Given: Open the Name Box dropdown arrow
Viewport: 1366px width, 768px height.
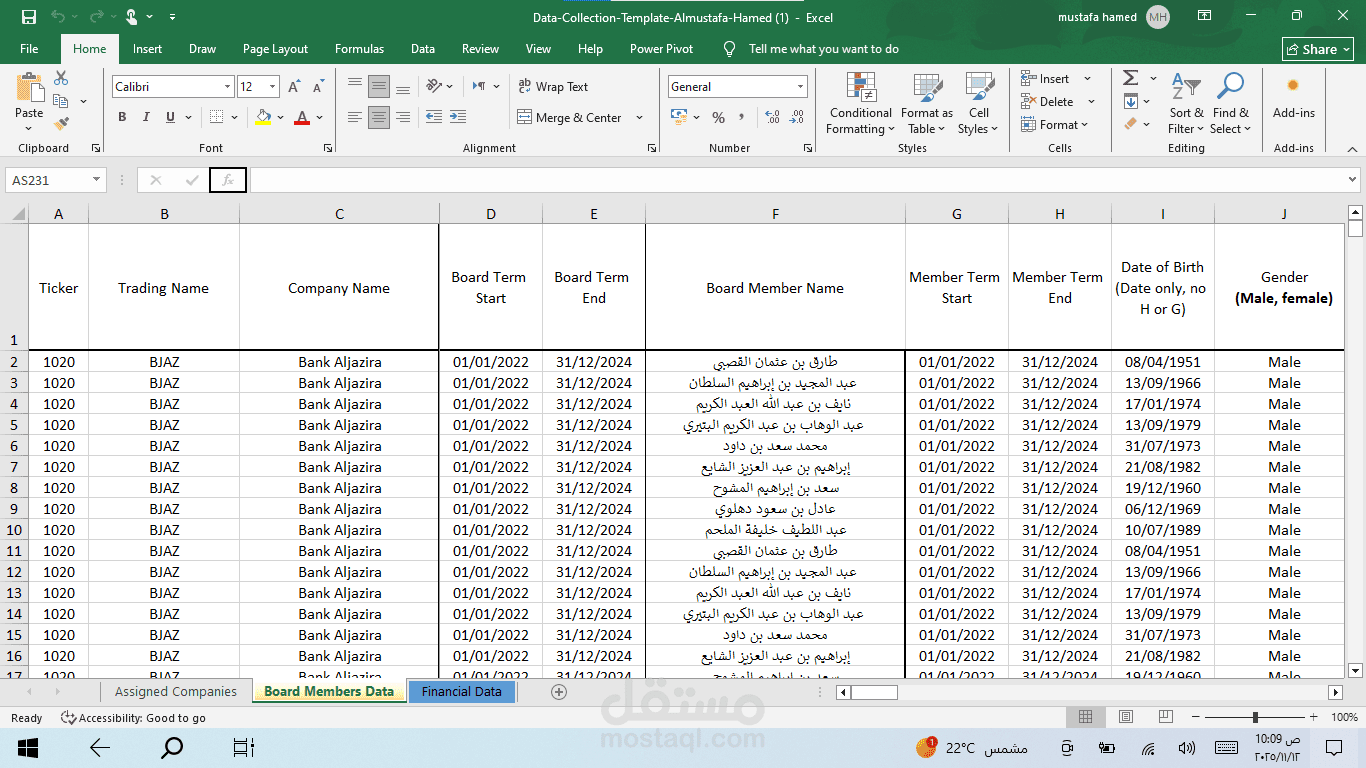Looking at the screenshot, I should [96, 180].
